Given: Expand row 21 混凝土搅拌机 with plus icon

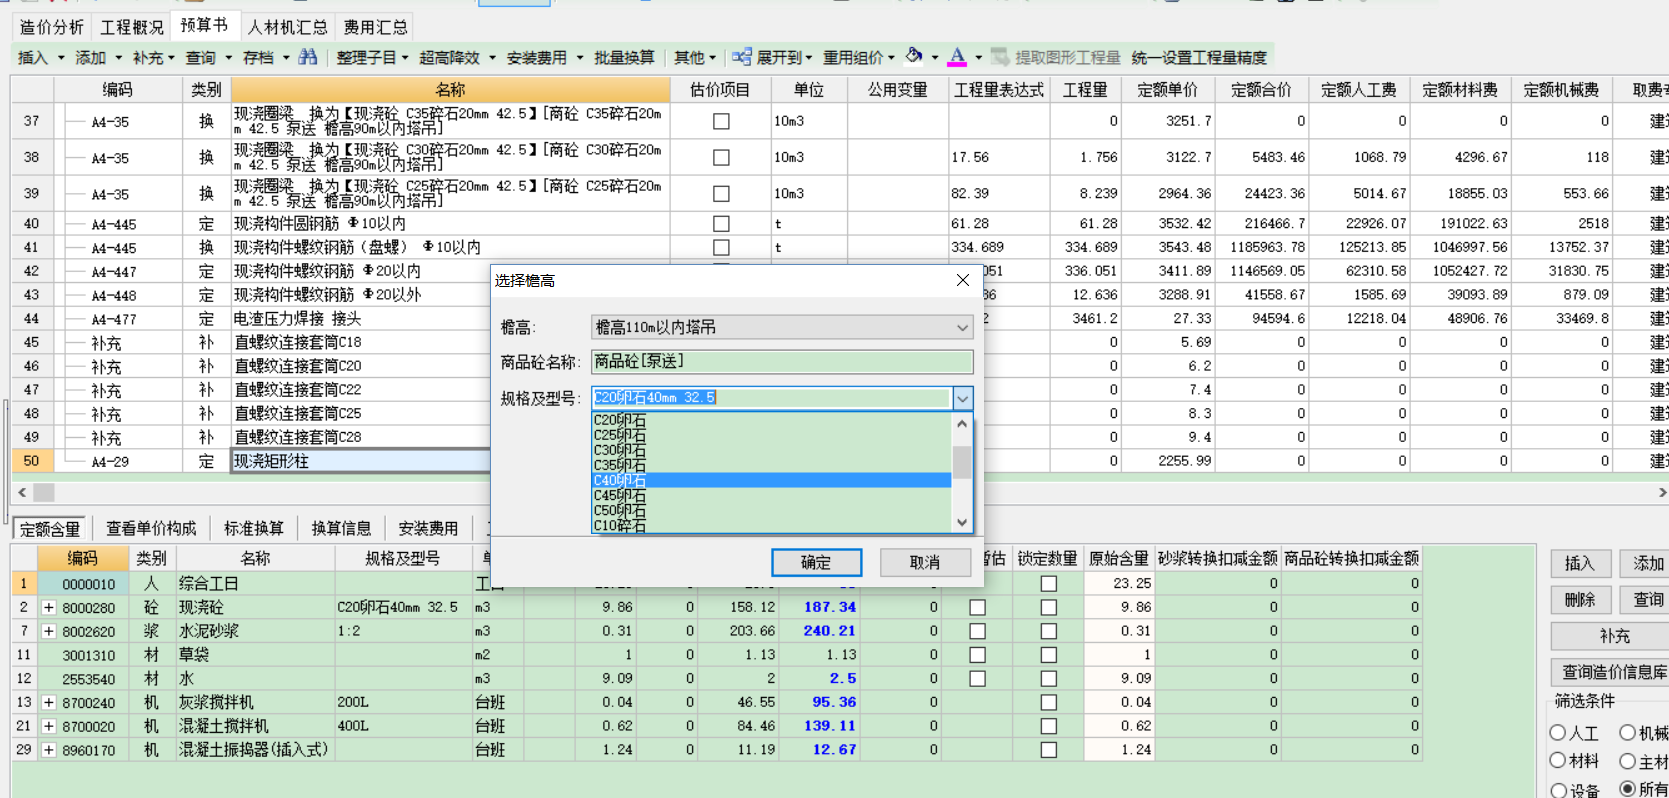Looking at the screenshot, I should (48, 726).
